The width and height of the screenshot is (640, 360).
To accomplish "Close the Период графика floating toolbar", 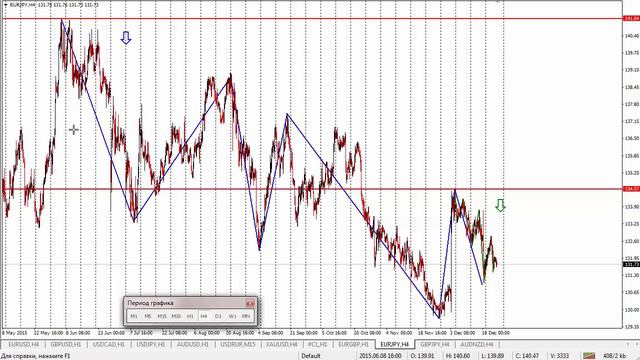I will (x=250, y=303).
